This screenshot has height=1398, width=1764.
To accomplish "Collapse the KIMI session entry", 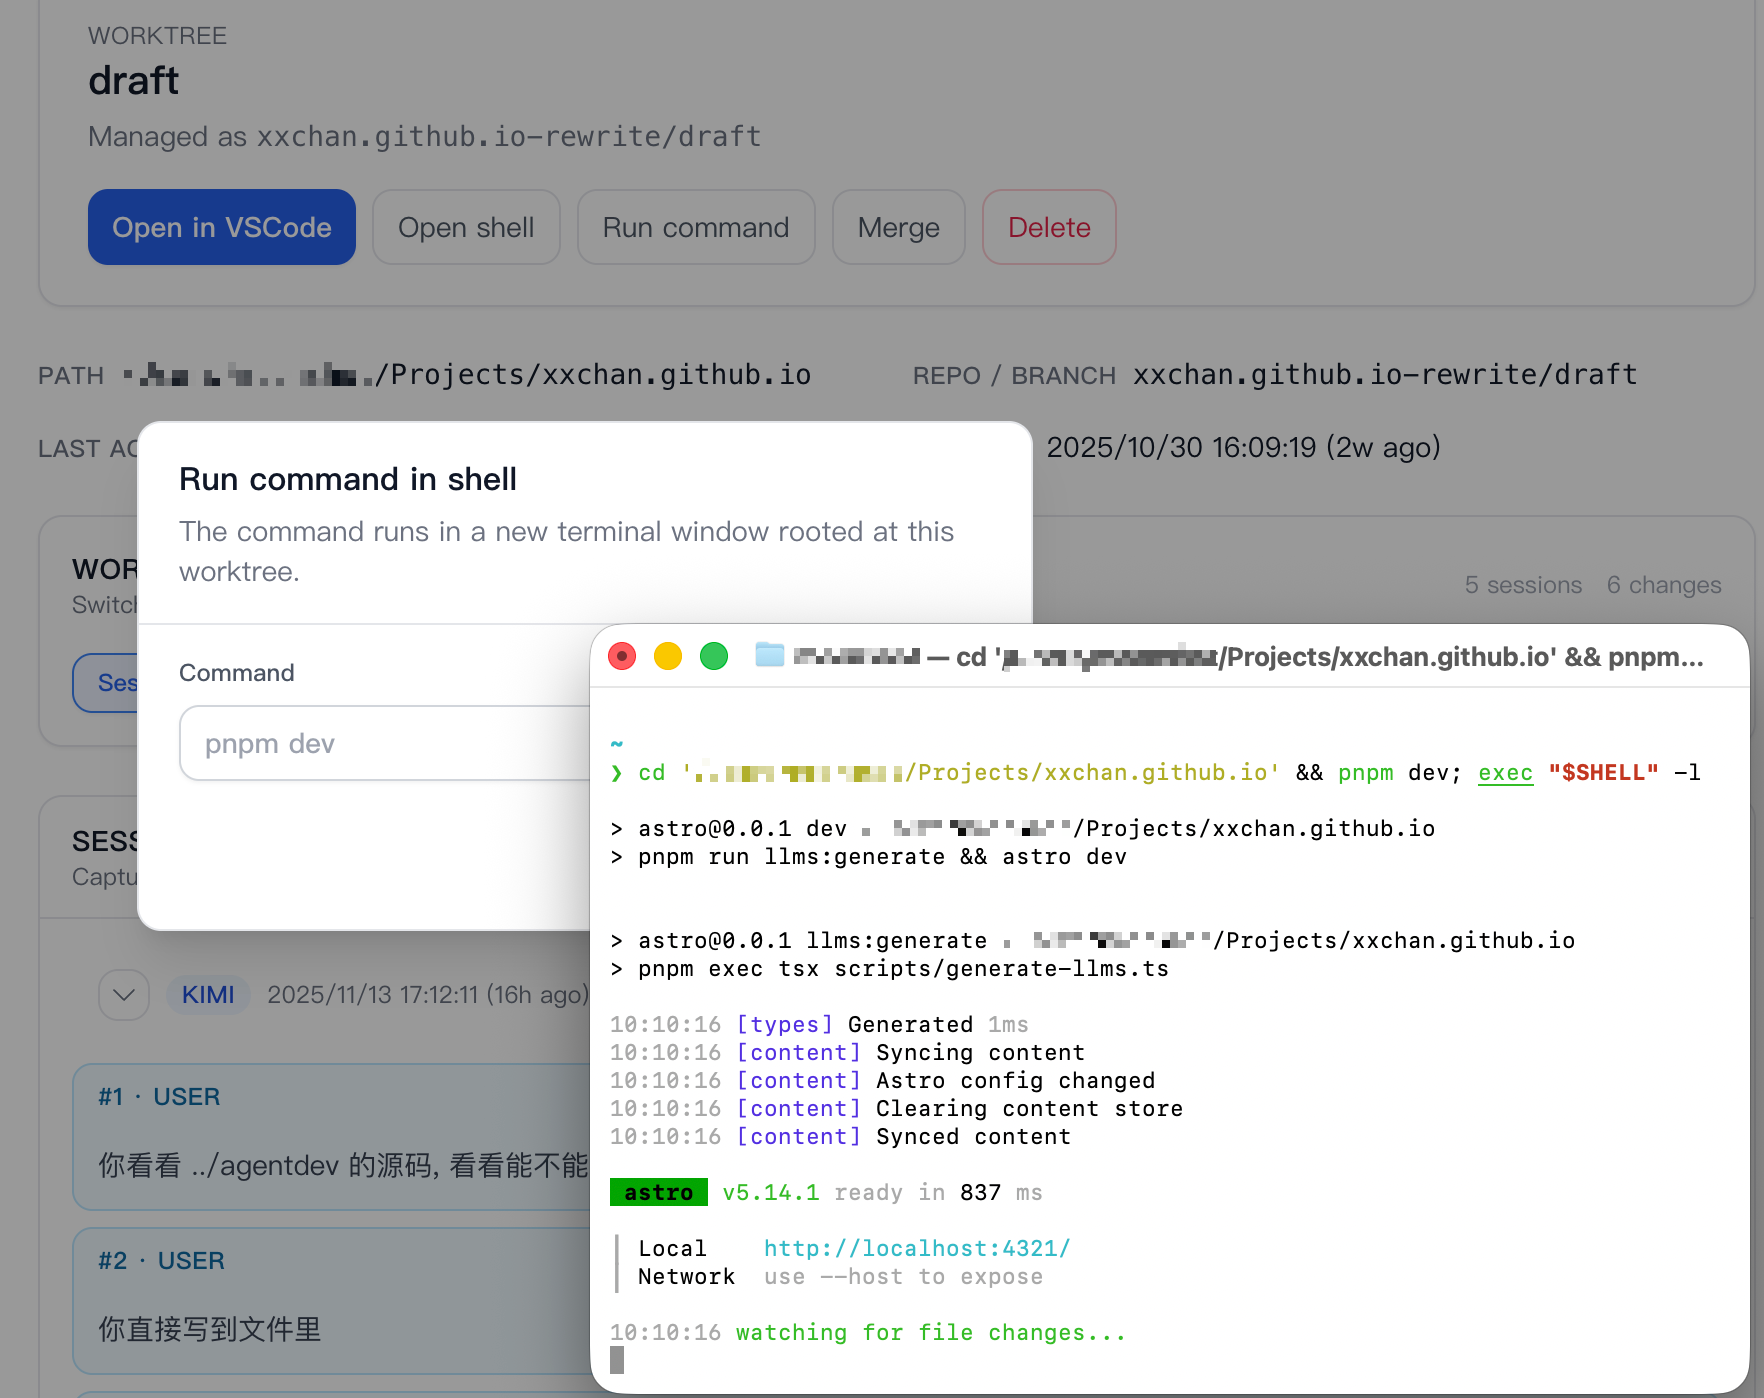I will pyautogui.click(x=123, y=995).
